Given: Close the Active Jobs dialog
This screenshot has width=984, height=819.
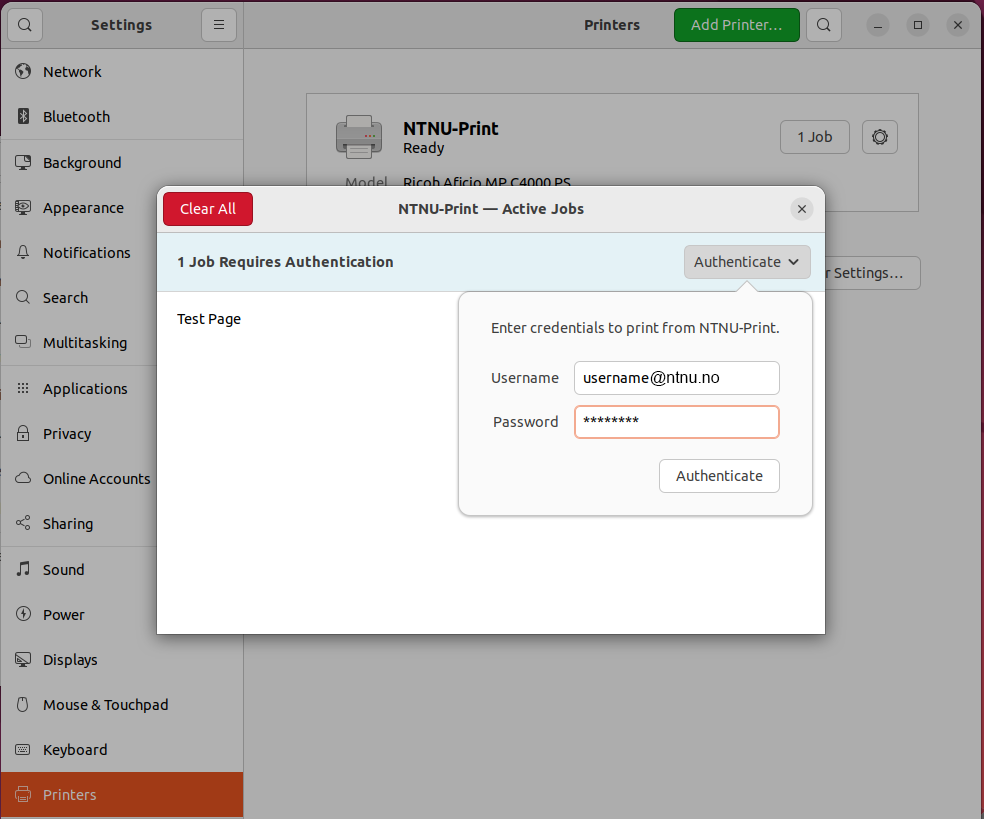Looking at the screenshot, I should [x=801, y=209].
